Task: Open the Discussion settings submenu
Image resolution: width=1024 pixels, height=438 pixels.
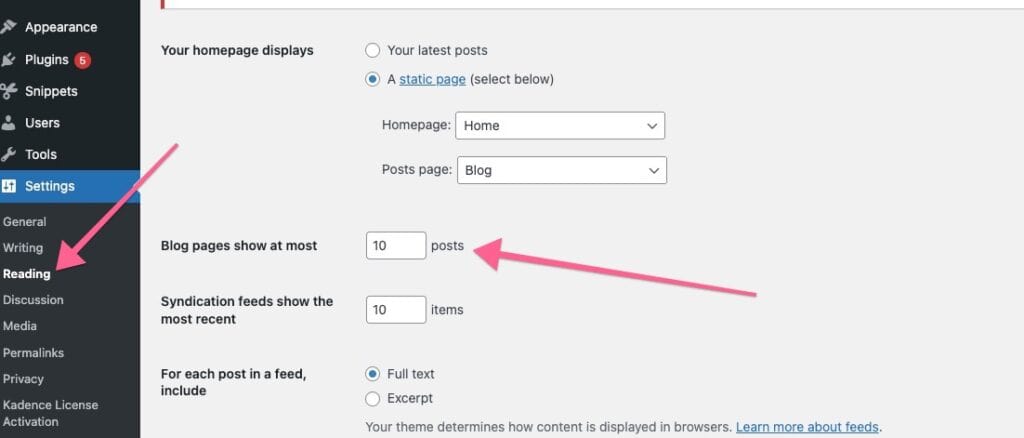Action: click(33, 300)
